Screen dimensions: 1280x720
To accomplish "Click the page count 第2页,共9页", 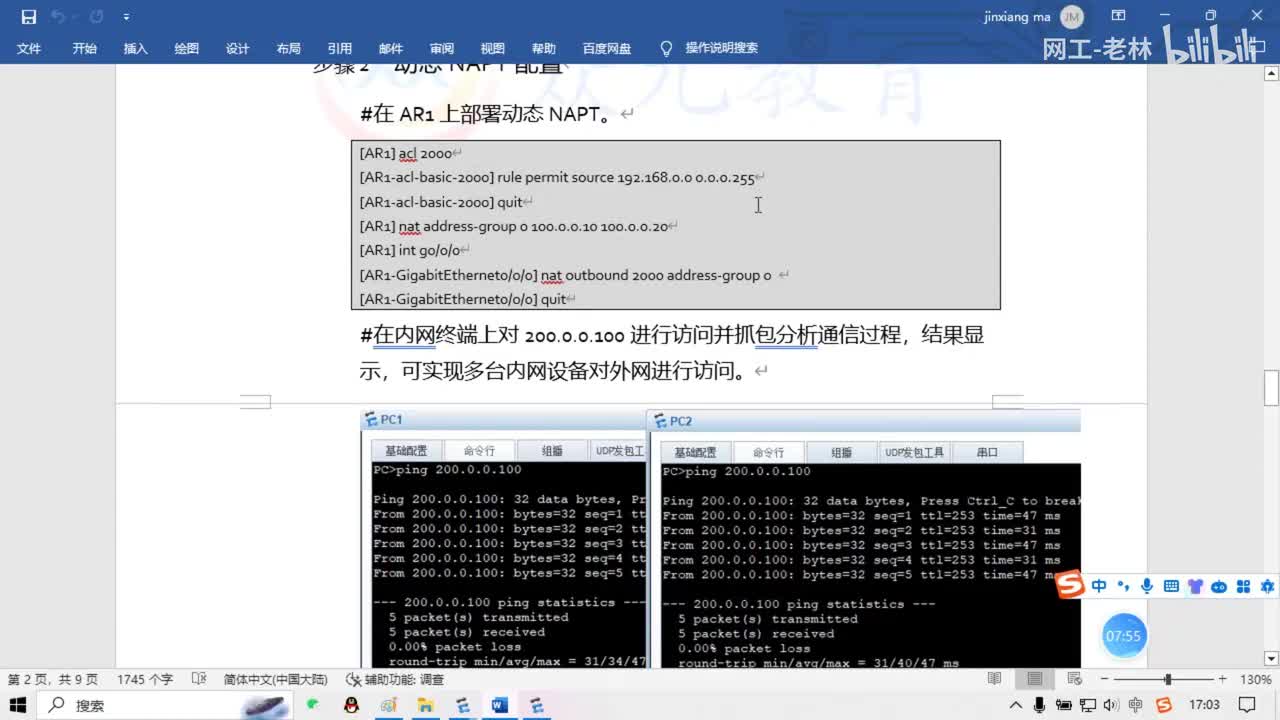I will coord(53,679).
